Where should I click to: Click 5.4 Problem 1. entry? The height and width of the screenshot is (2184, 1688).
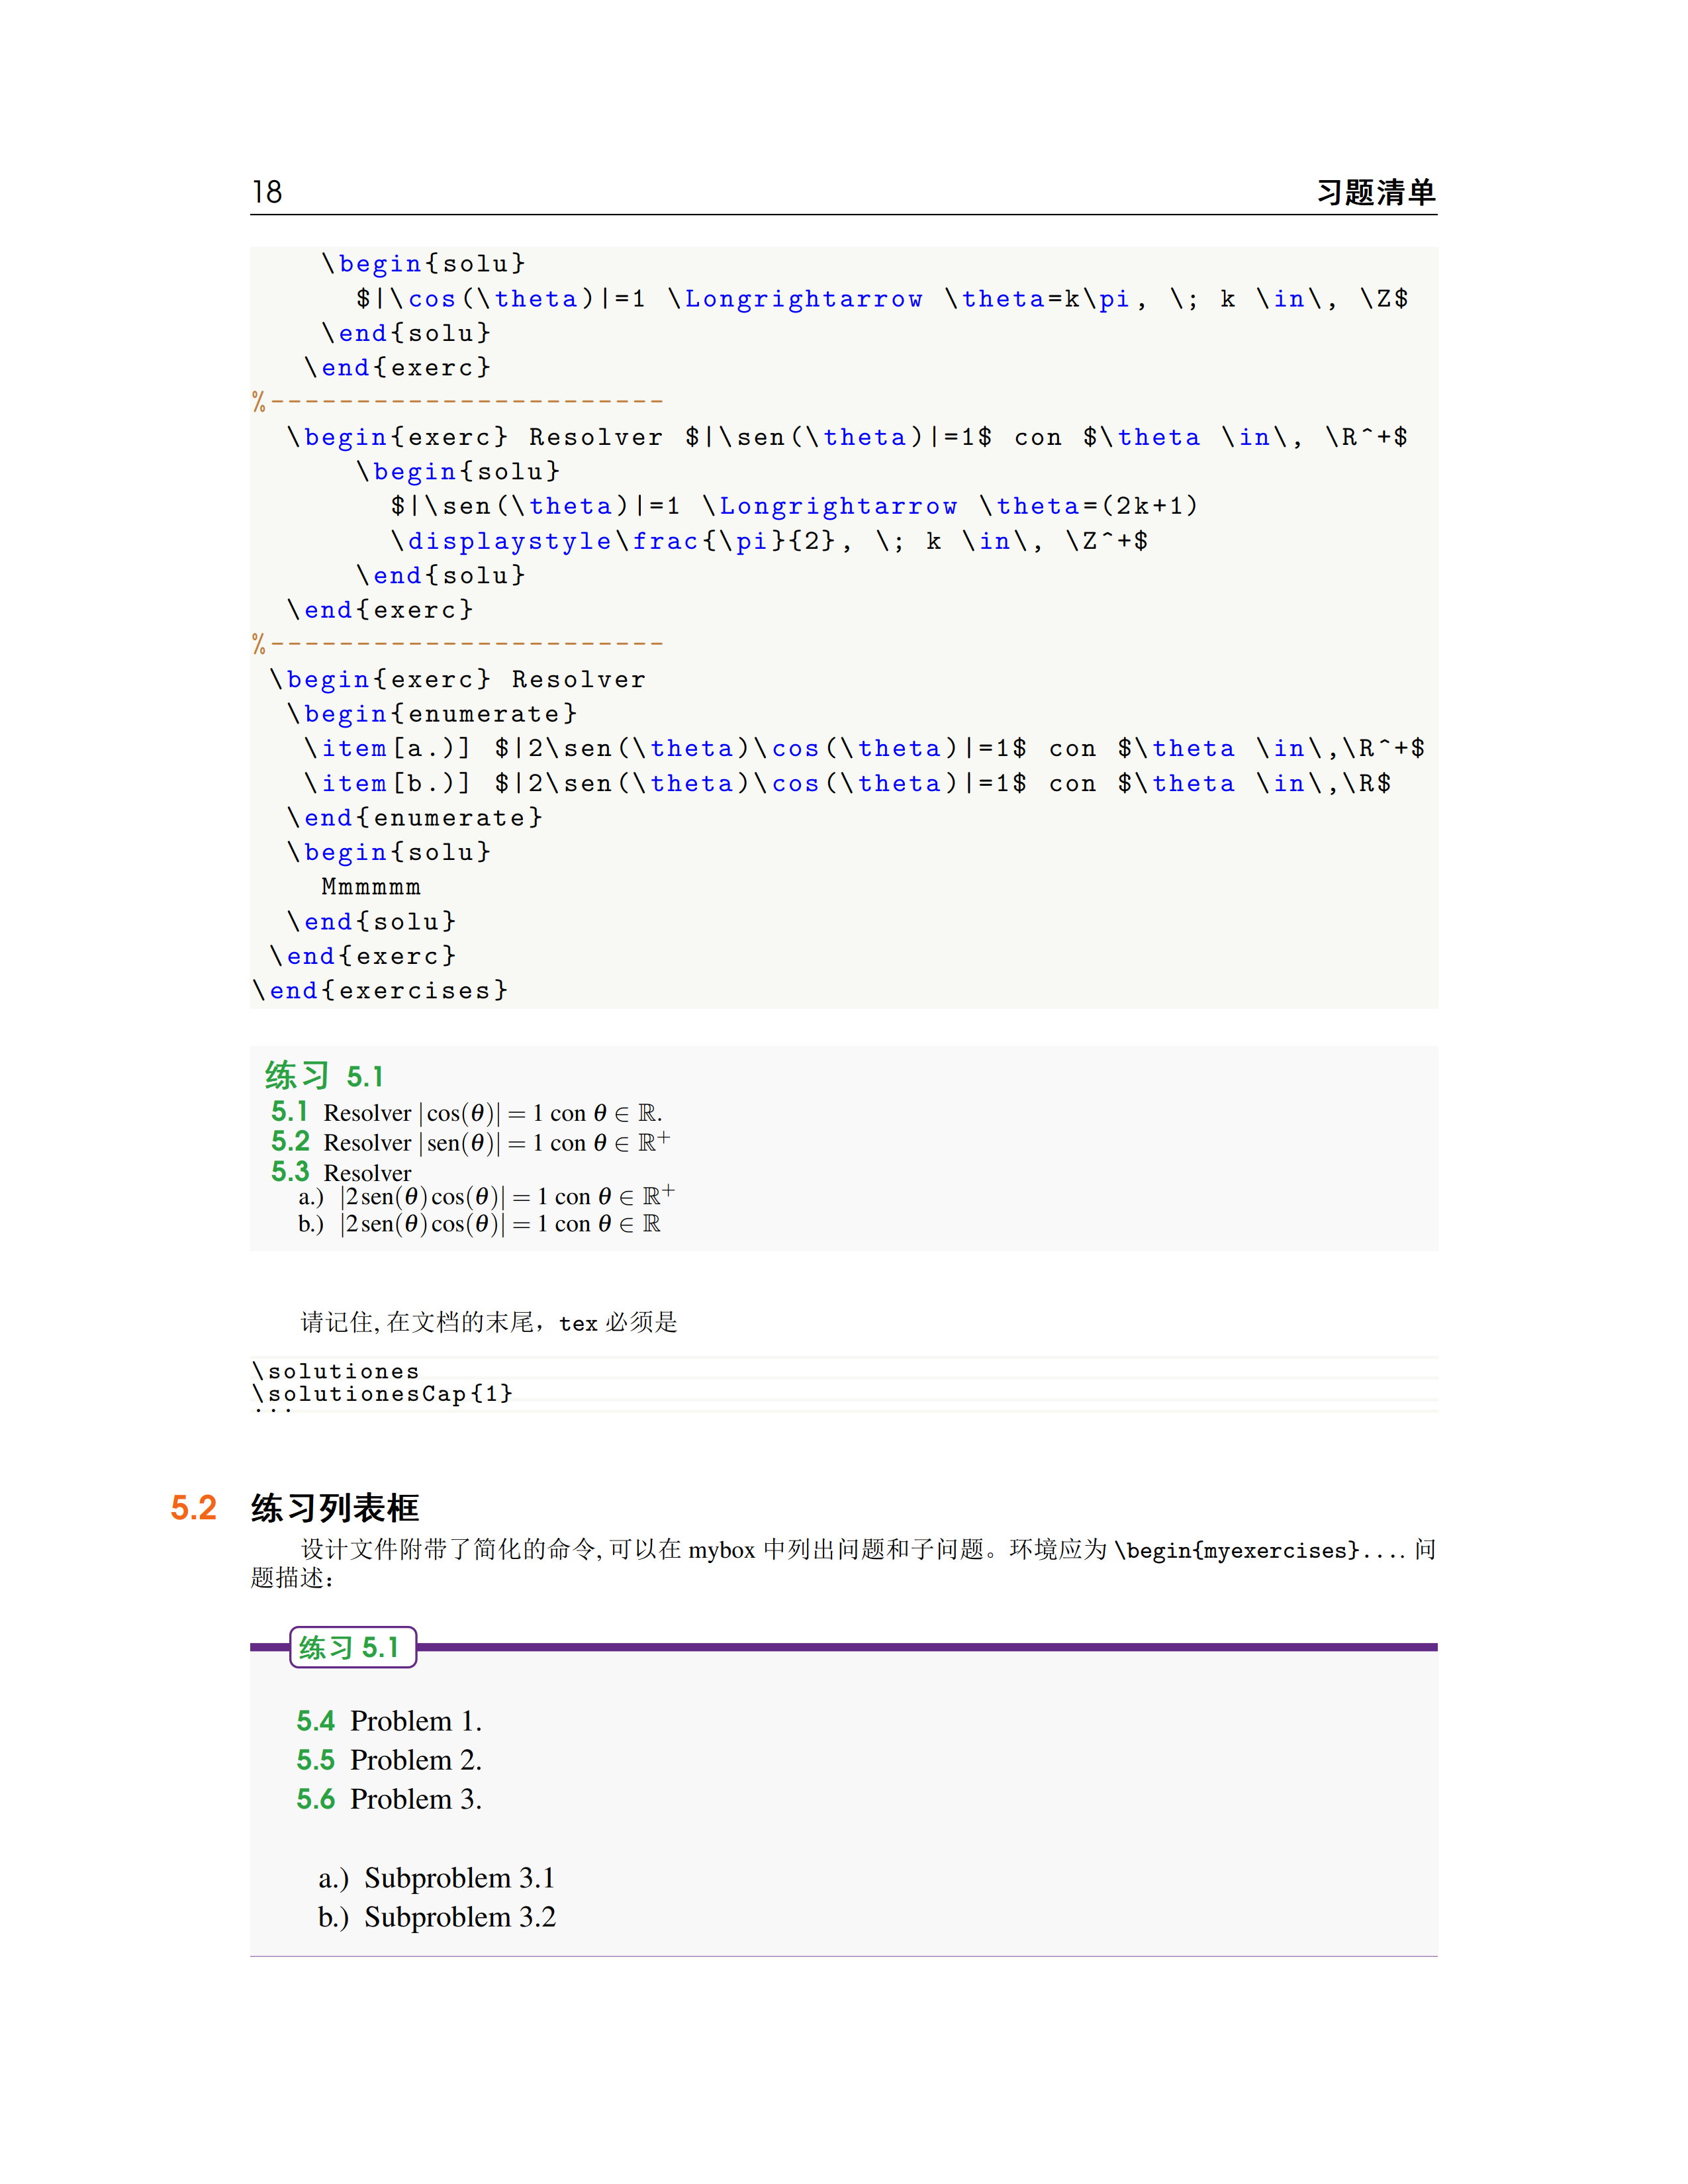click(389, 1721)
